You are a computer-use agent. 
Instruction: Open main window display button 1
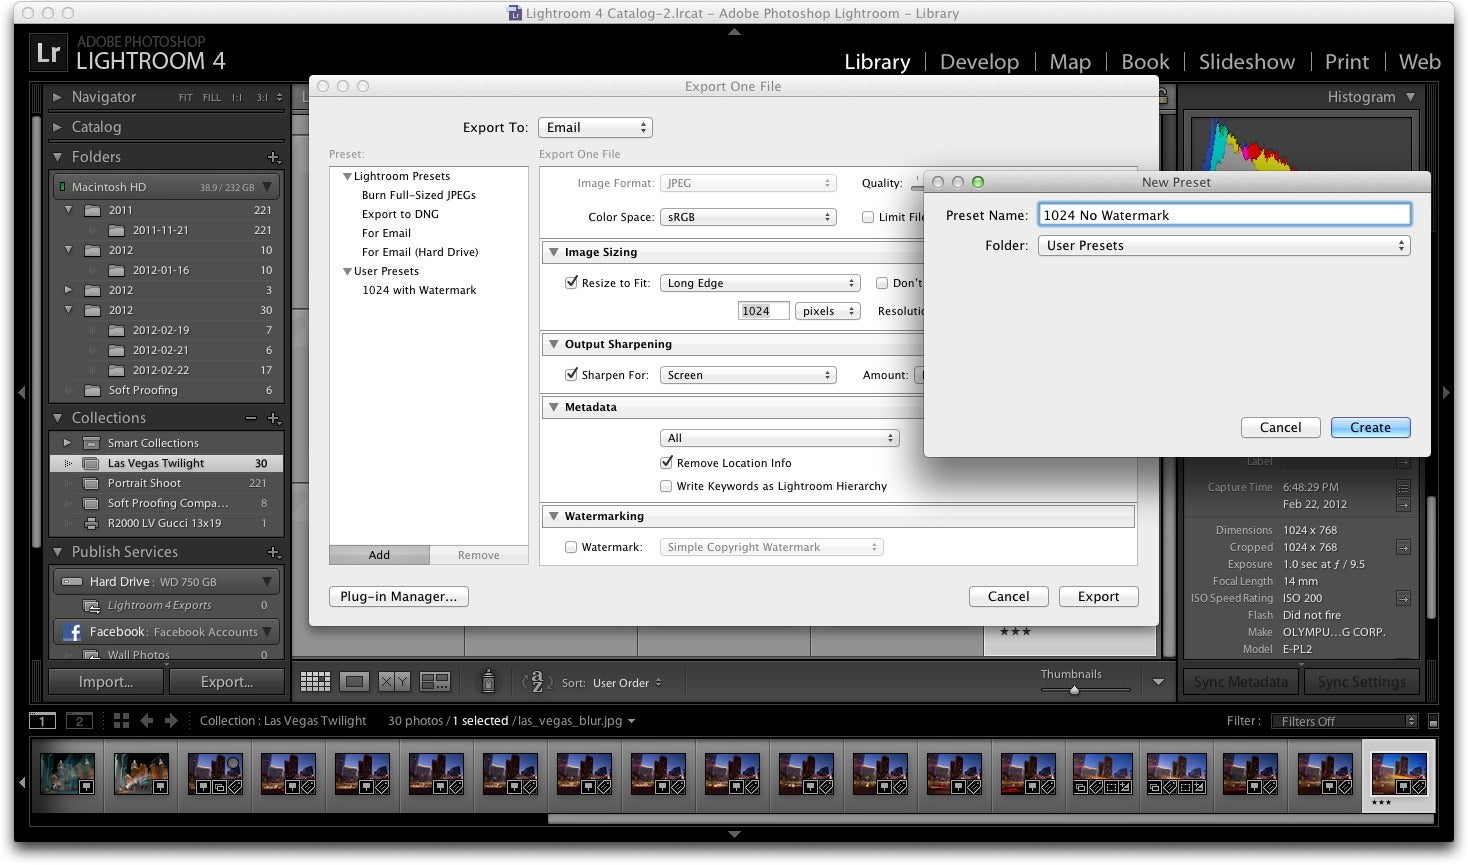point(42,720)
